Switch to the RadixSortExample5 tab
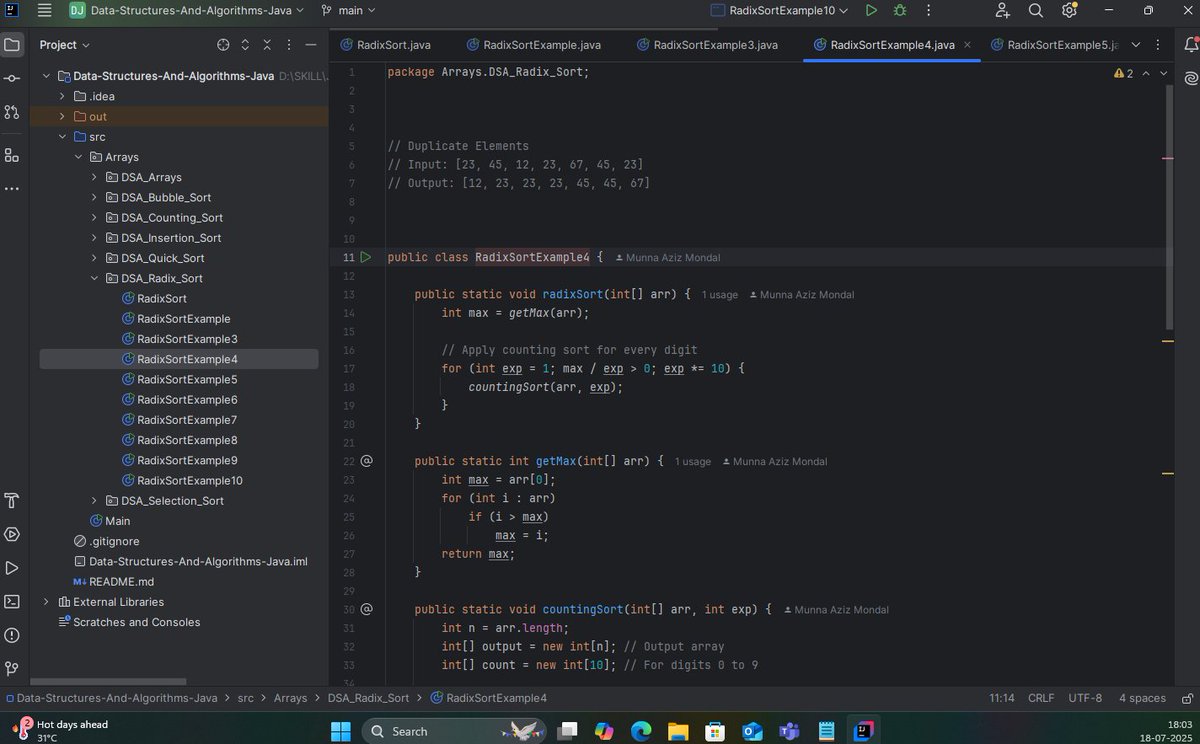This screenshot has height=744, width=1200. [x=1052, y=45]
